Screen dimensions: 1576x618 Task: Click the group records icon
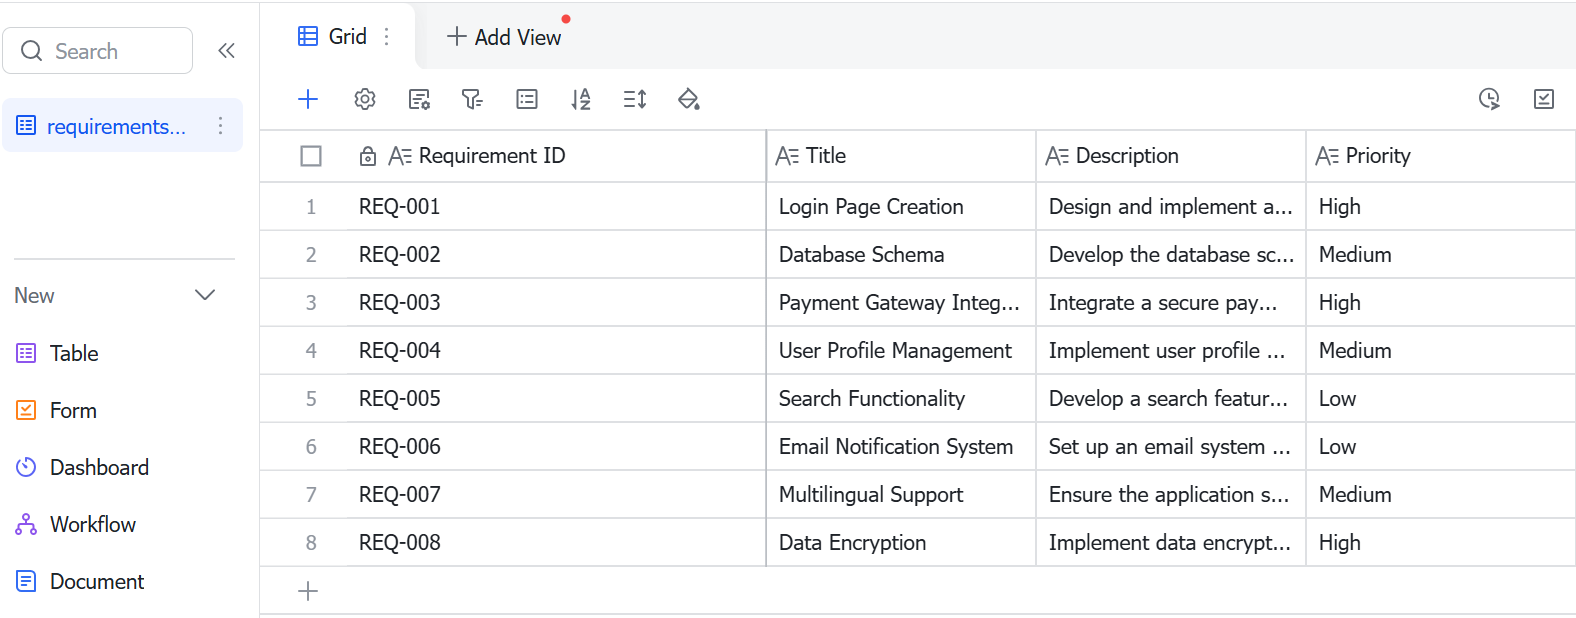pyautogui.click(x=527, y=99)
